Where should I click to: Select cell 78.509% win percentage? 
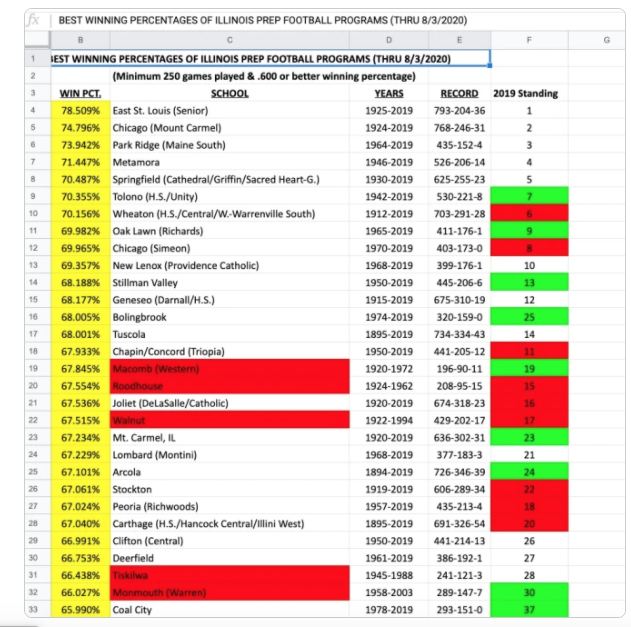click(x=80, y=111)
